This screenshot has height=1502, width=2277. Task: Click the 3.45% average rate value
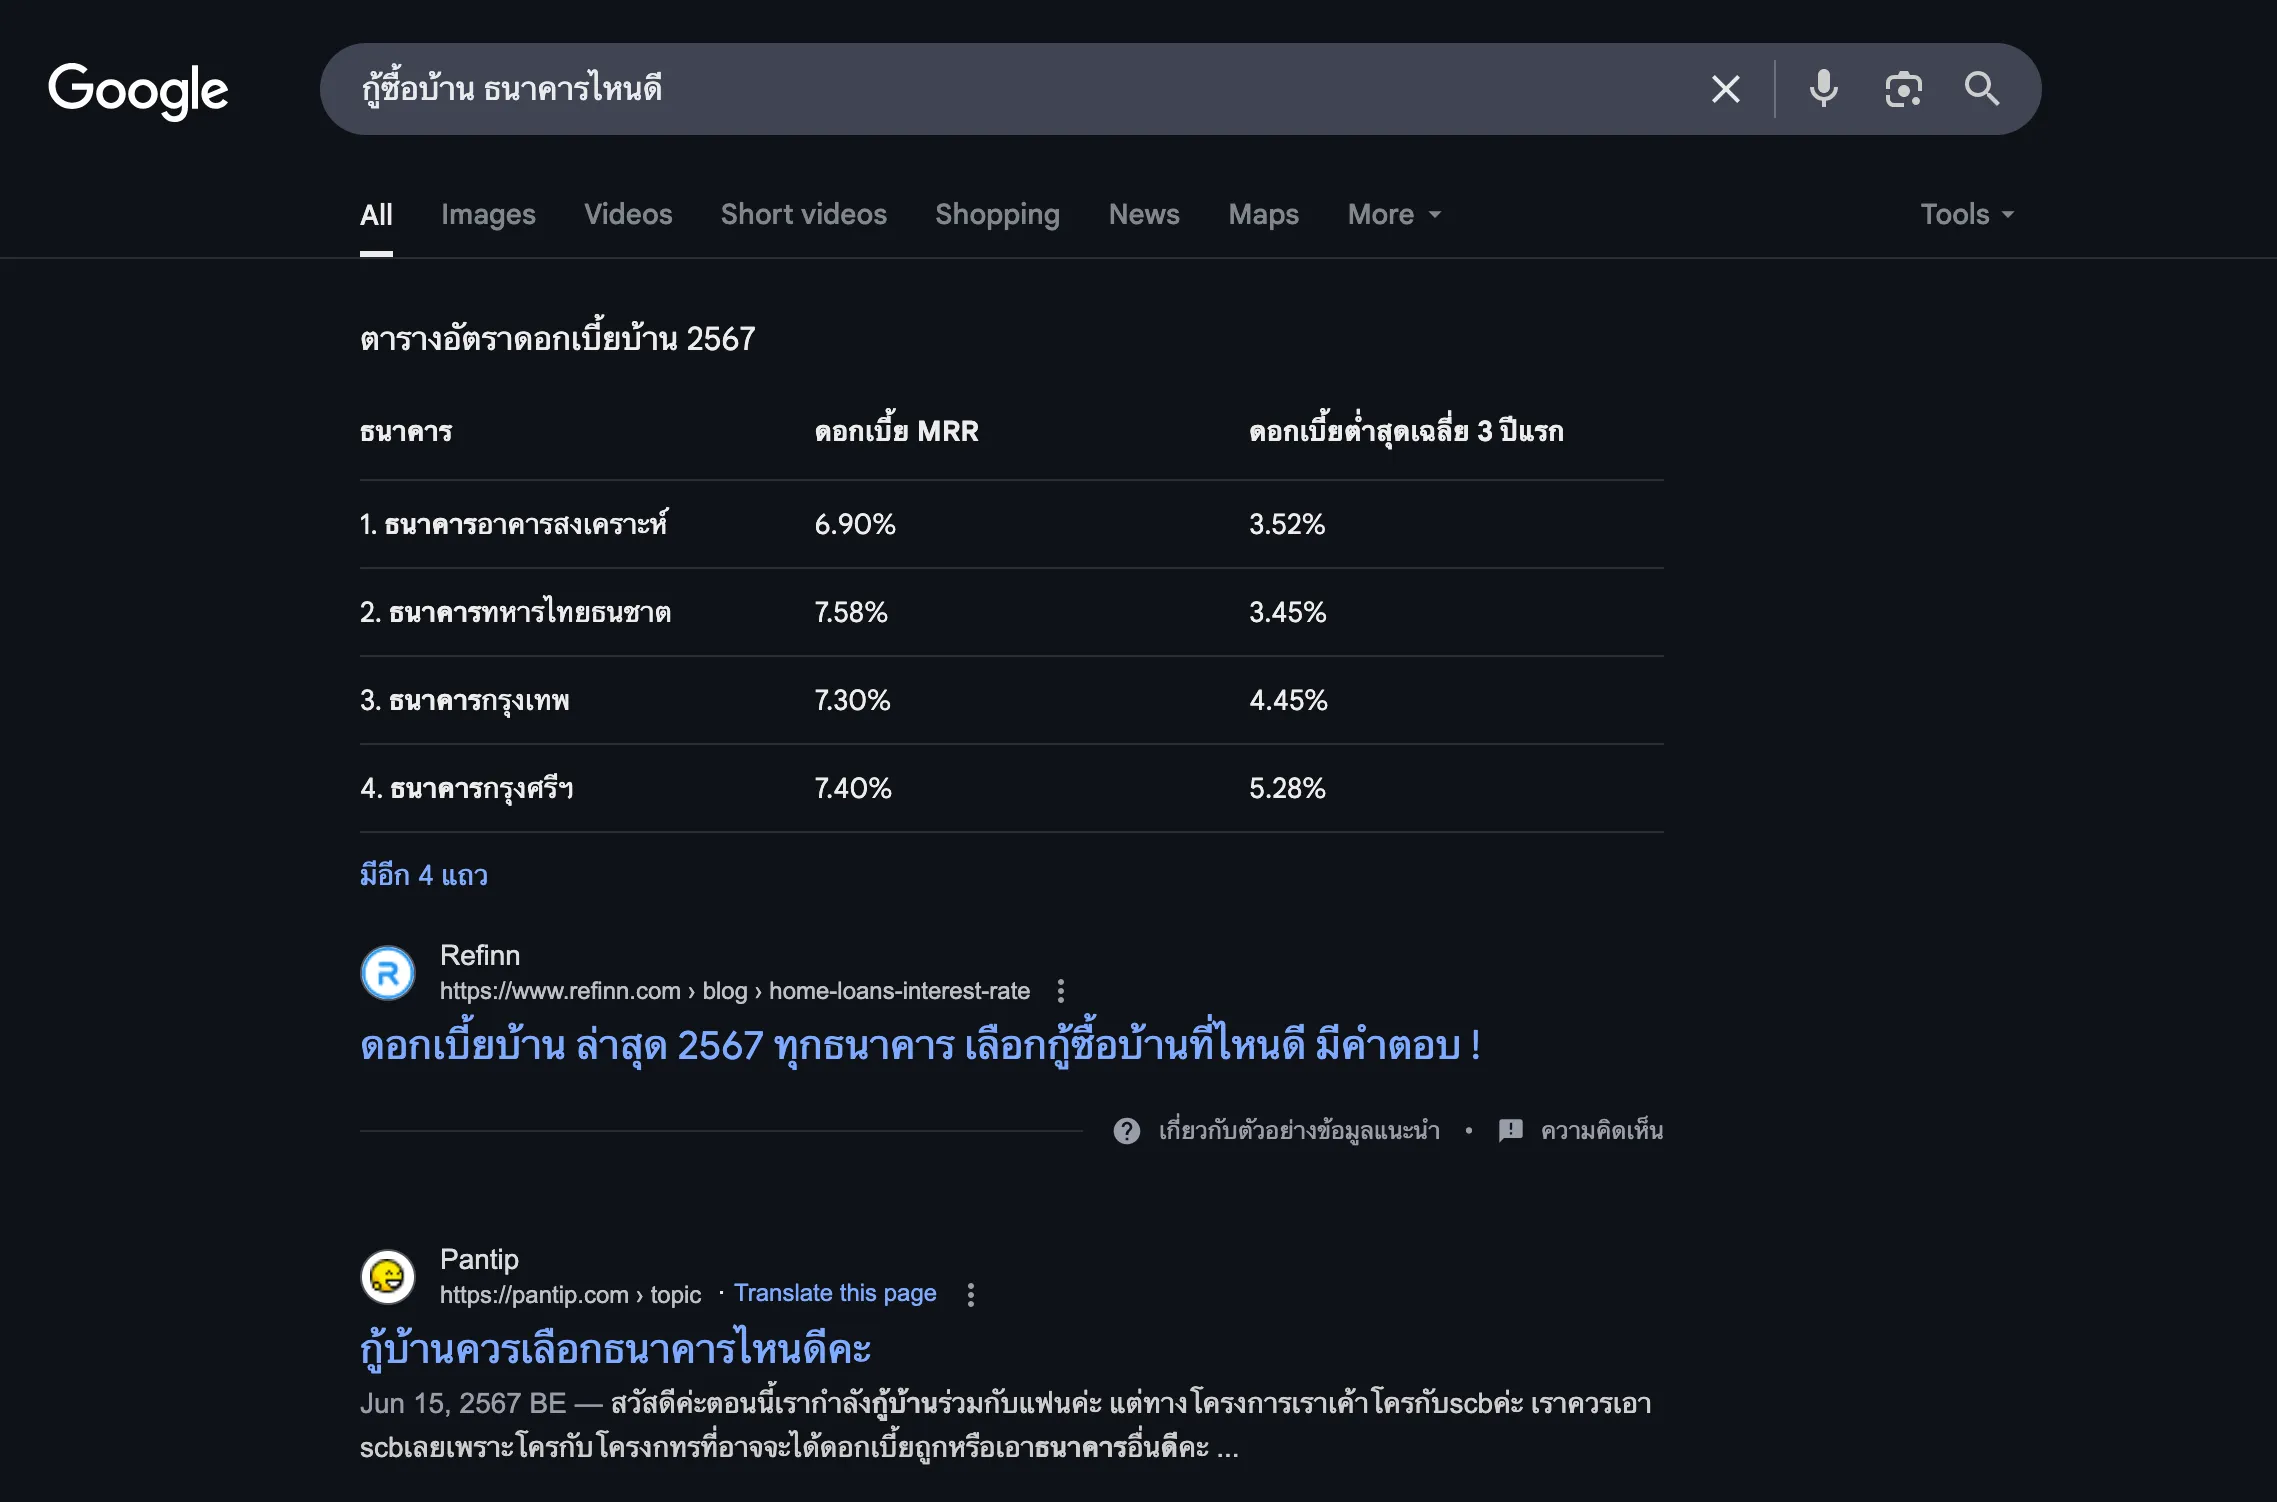point(1288,612)
